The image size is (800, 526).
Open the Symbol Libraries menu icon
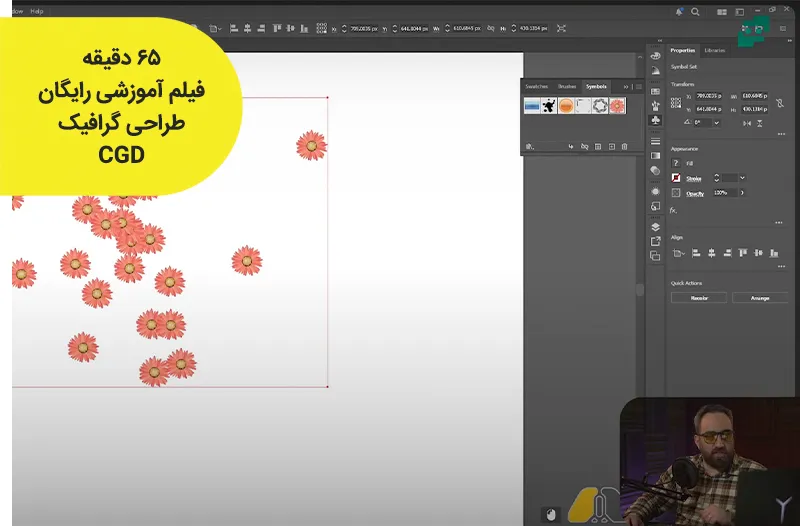point(530,146)
